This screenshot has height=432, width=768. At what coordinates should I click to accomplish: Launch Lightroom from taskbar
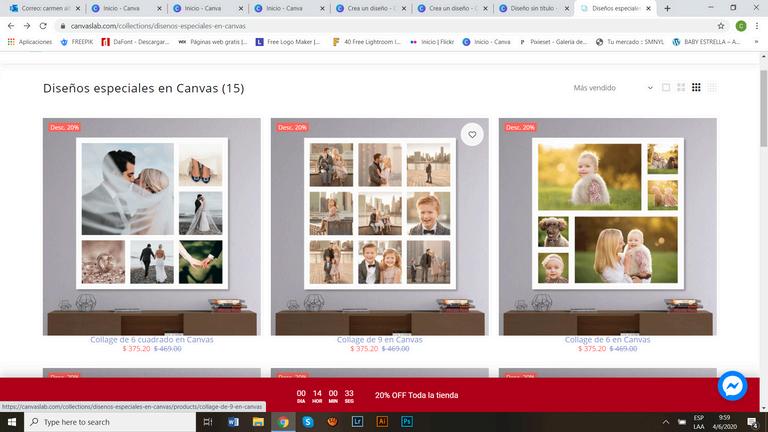coord(357,422)
